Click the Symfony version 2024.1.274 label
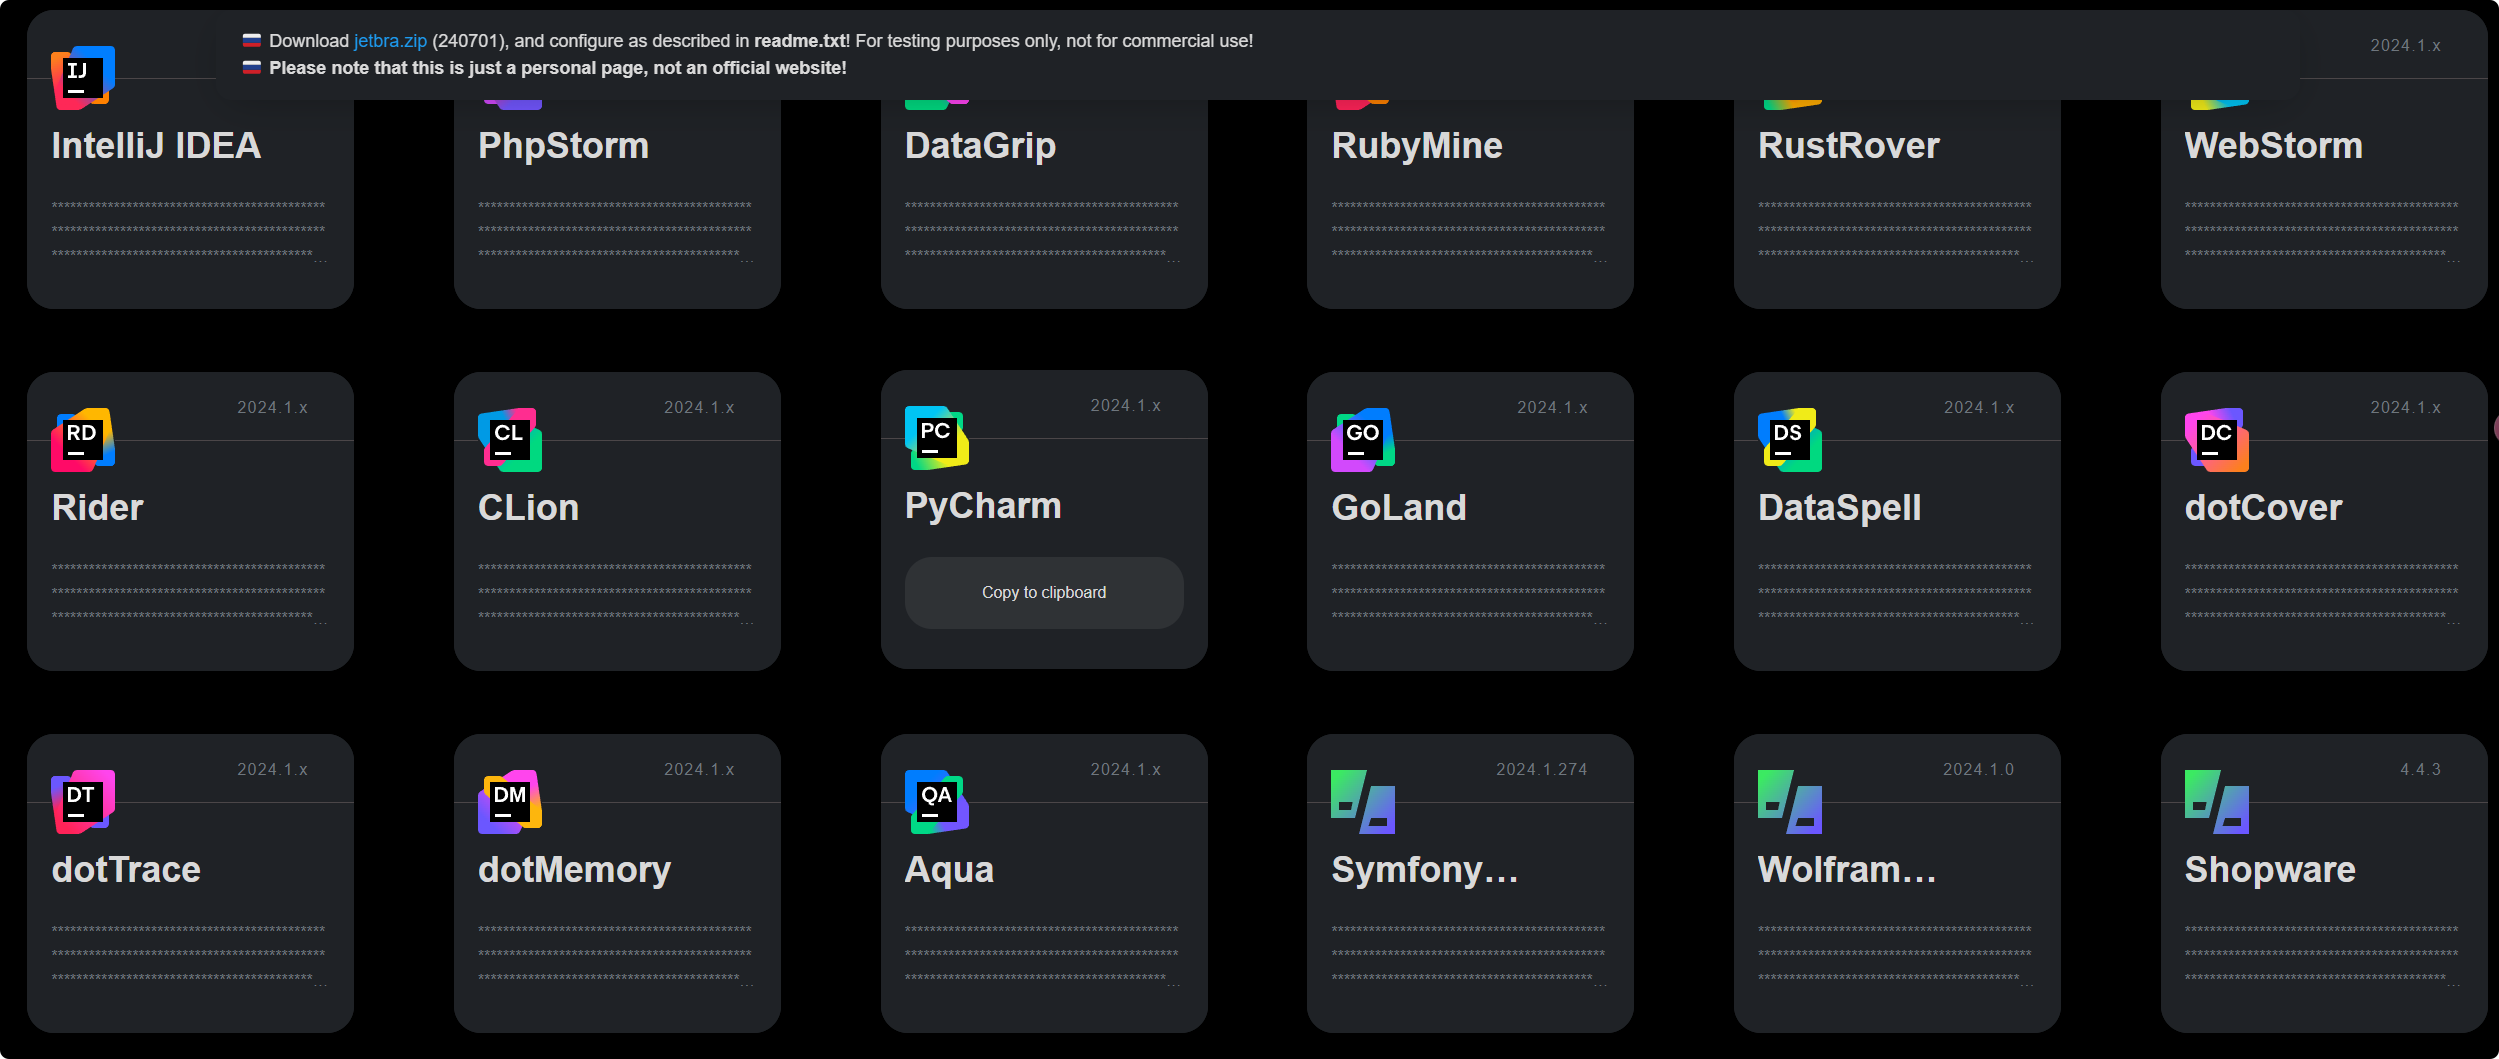 click(x=1541, y=769)
